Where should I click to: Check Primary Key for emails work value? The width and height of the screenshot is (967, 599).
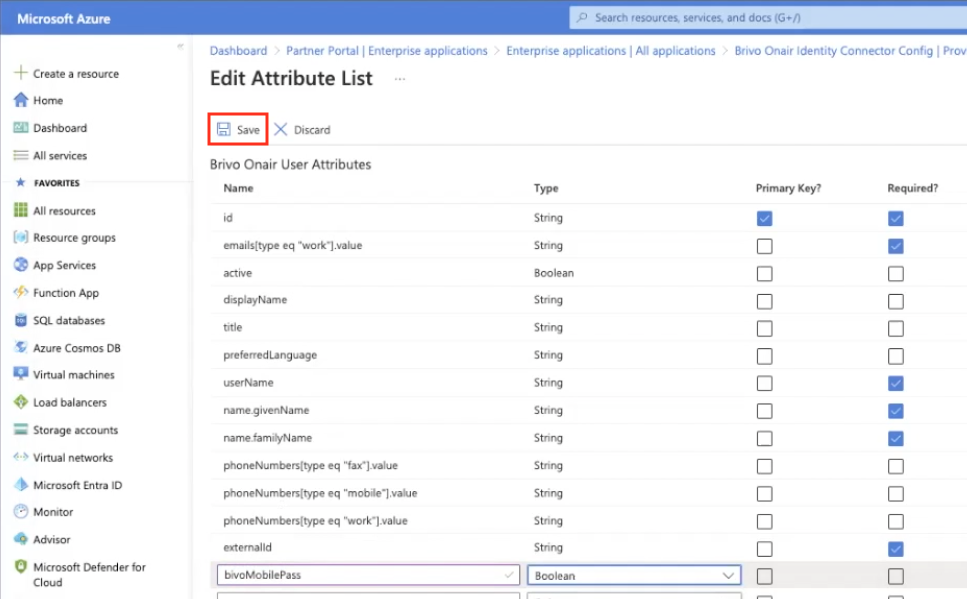(x=764, y=246)
